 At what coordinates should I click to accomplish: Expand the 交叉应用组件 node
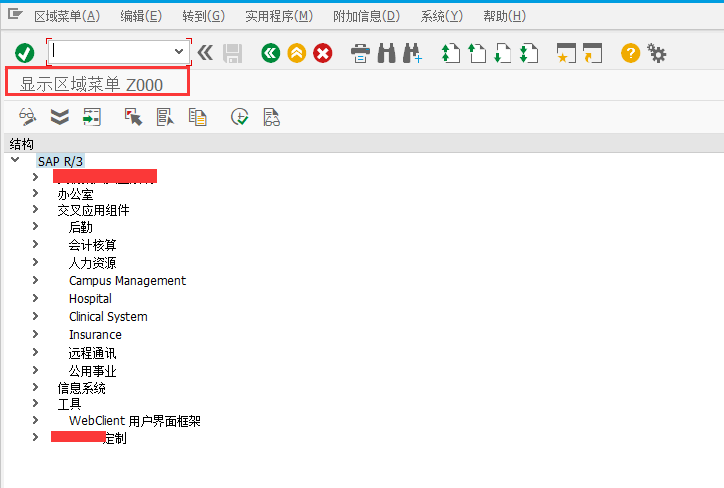click(x=35, y=209)
